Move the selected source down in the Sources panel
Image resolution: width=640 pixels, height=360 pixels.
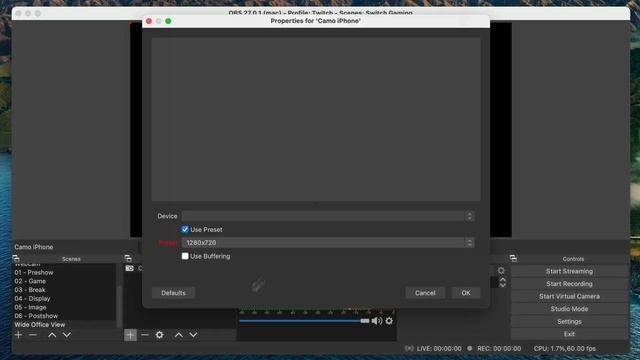(193, 335)
